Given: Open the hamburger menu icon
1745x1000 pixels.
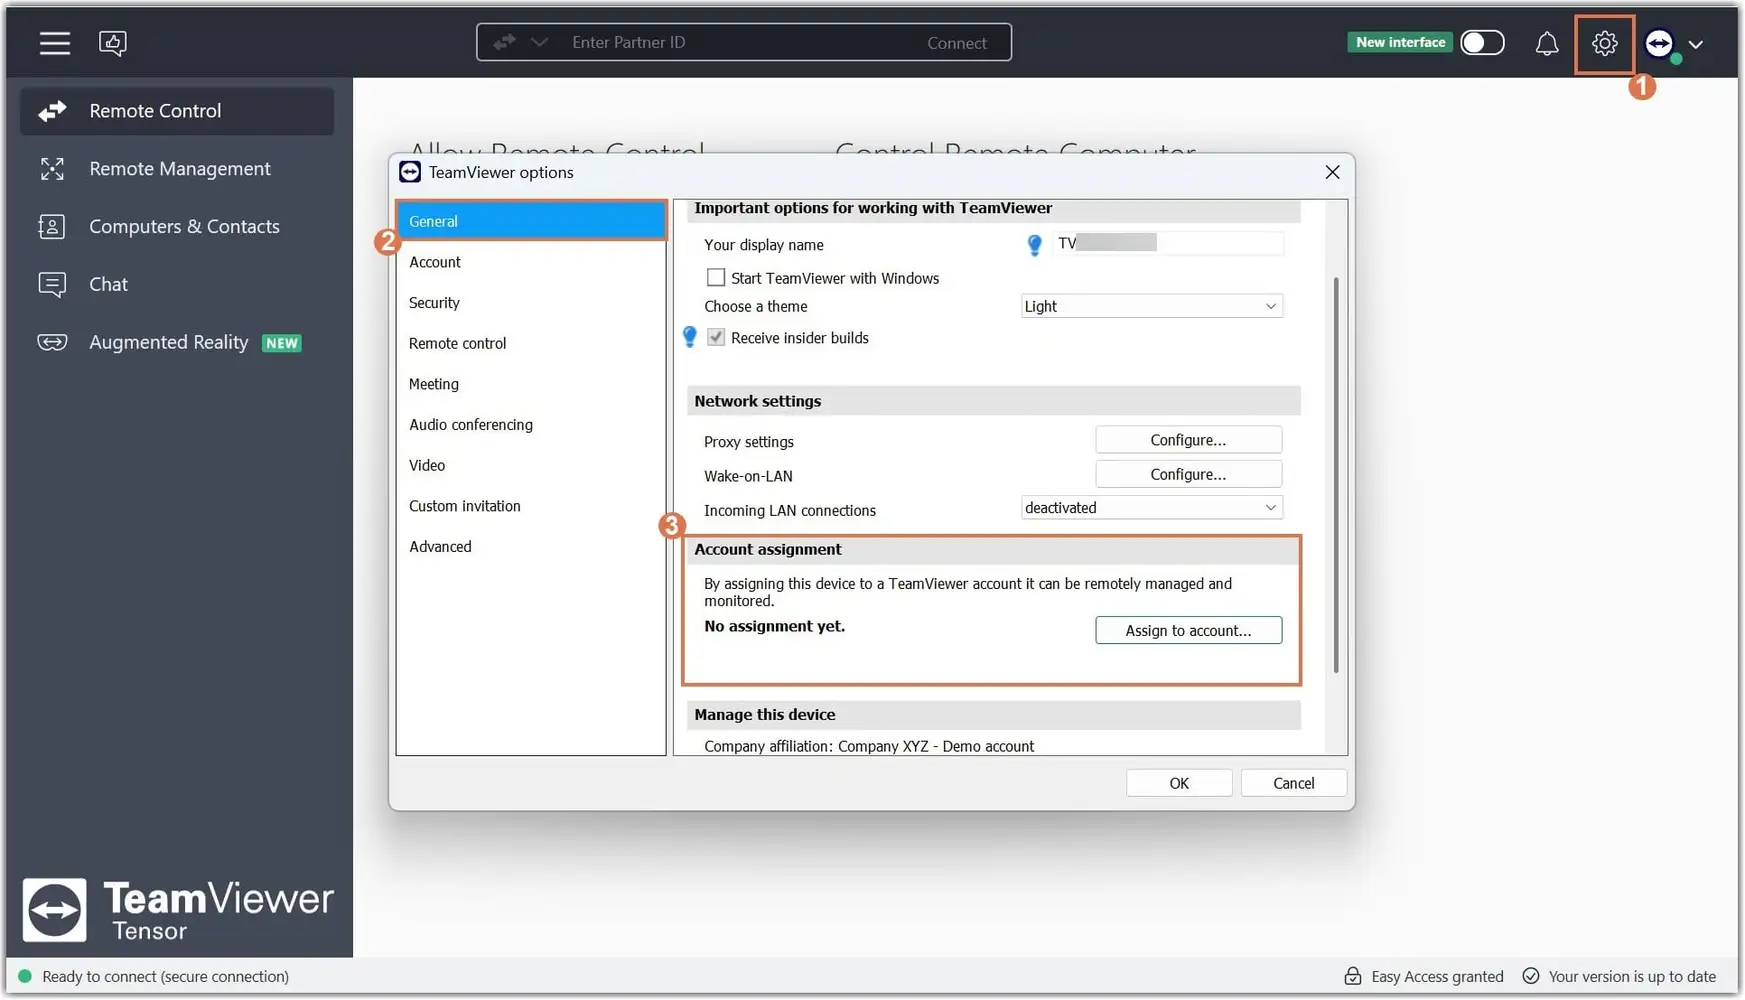Looking at the screenshot, I should (x=55, y=43).
